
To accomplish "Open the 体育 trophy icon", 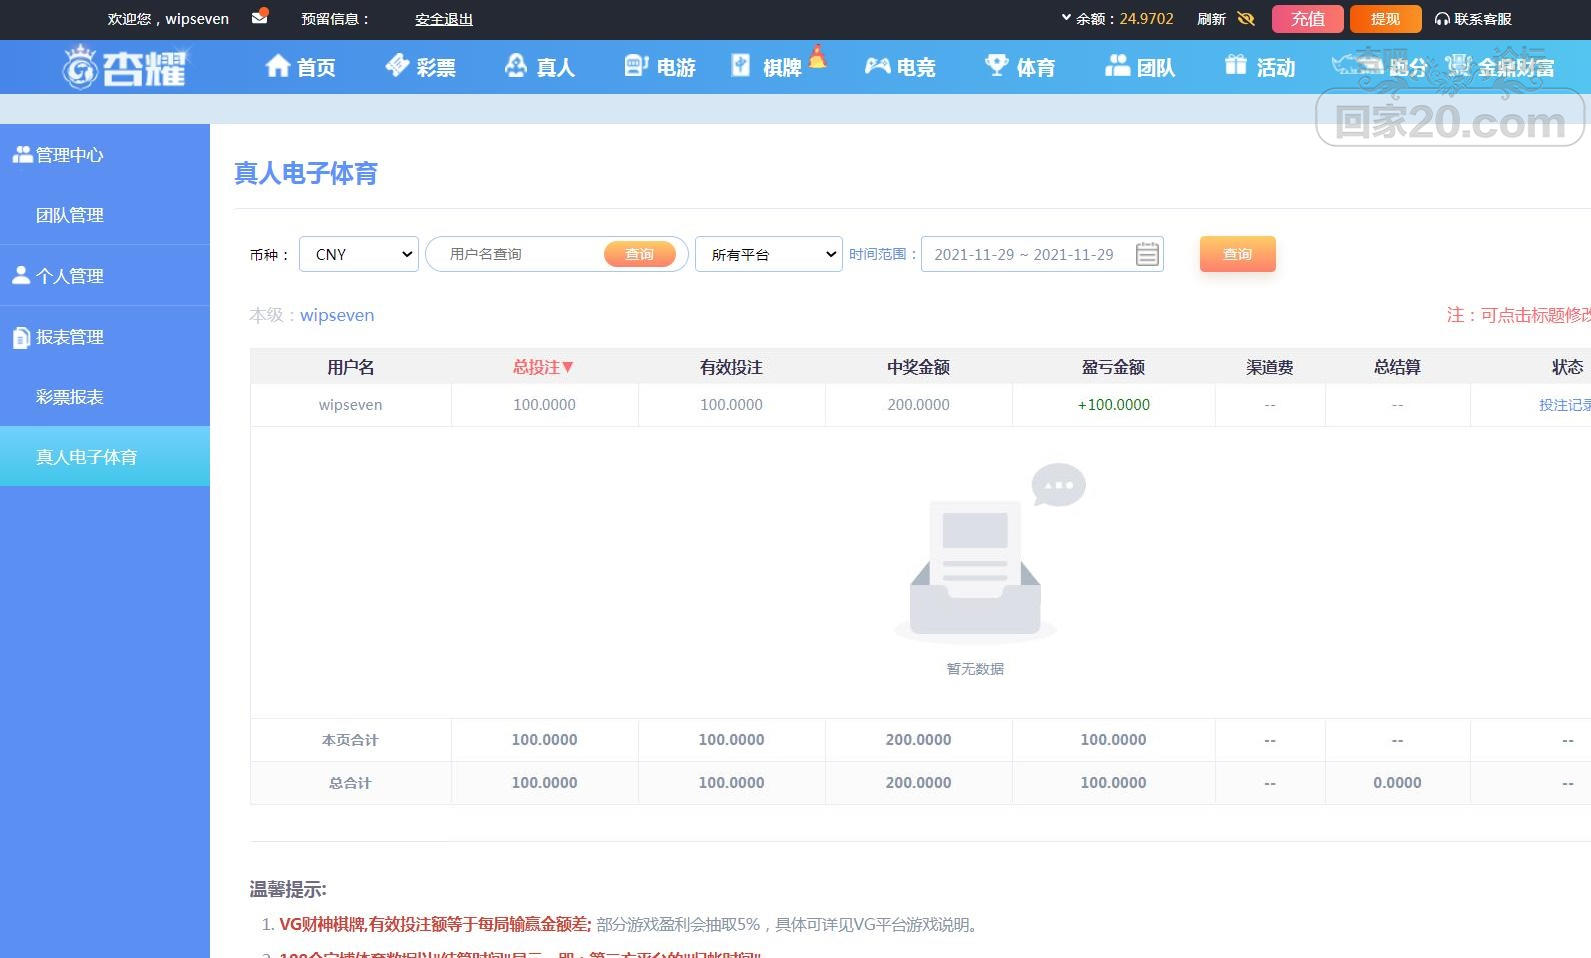I will pos(996,66).
